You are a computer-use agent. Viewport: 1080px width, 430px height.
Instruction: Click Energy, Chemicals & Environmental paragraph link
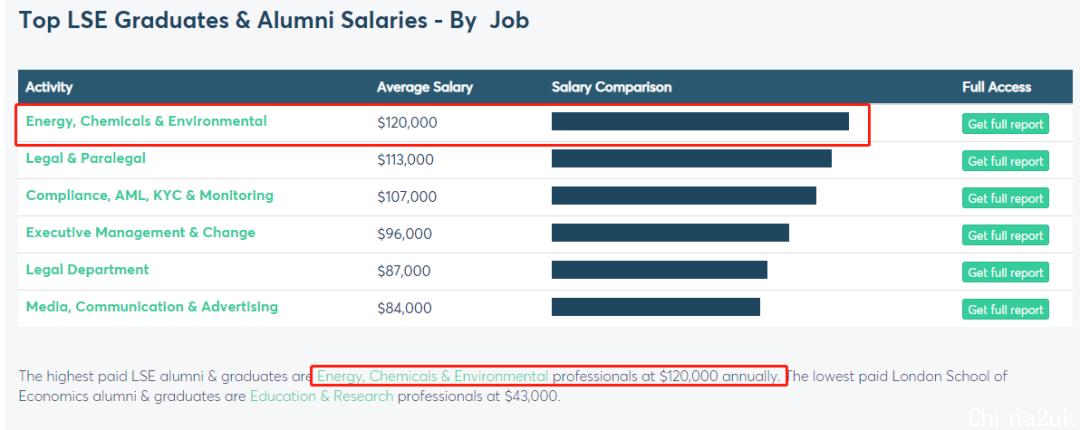(433, 376)
